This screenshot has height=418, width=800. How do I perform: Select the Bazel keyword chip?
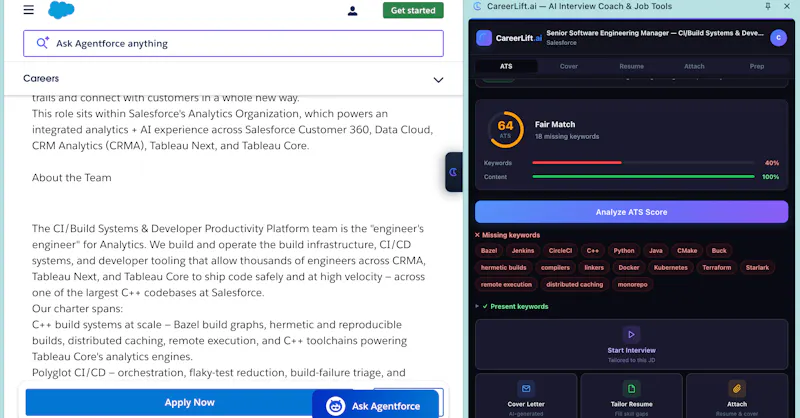(x=489, y=251)
